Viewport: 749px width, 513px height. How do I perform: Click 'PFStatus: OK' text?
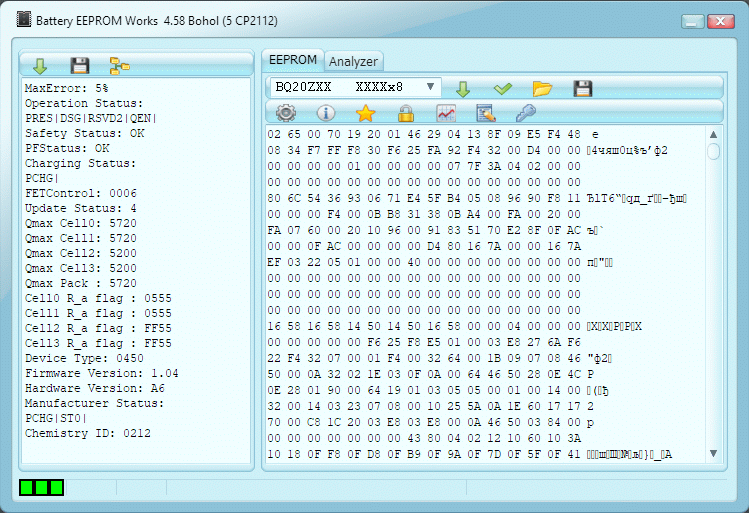[67, 149]
